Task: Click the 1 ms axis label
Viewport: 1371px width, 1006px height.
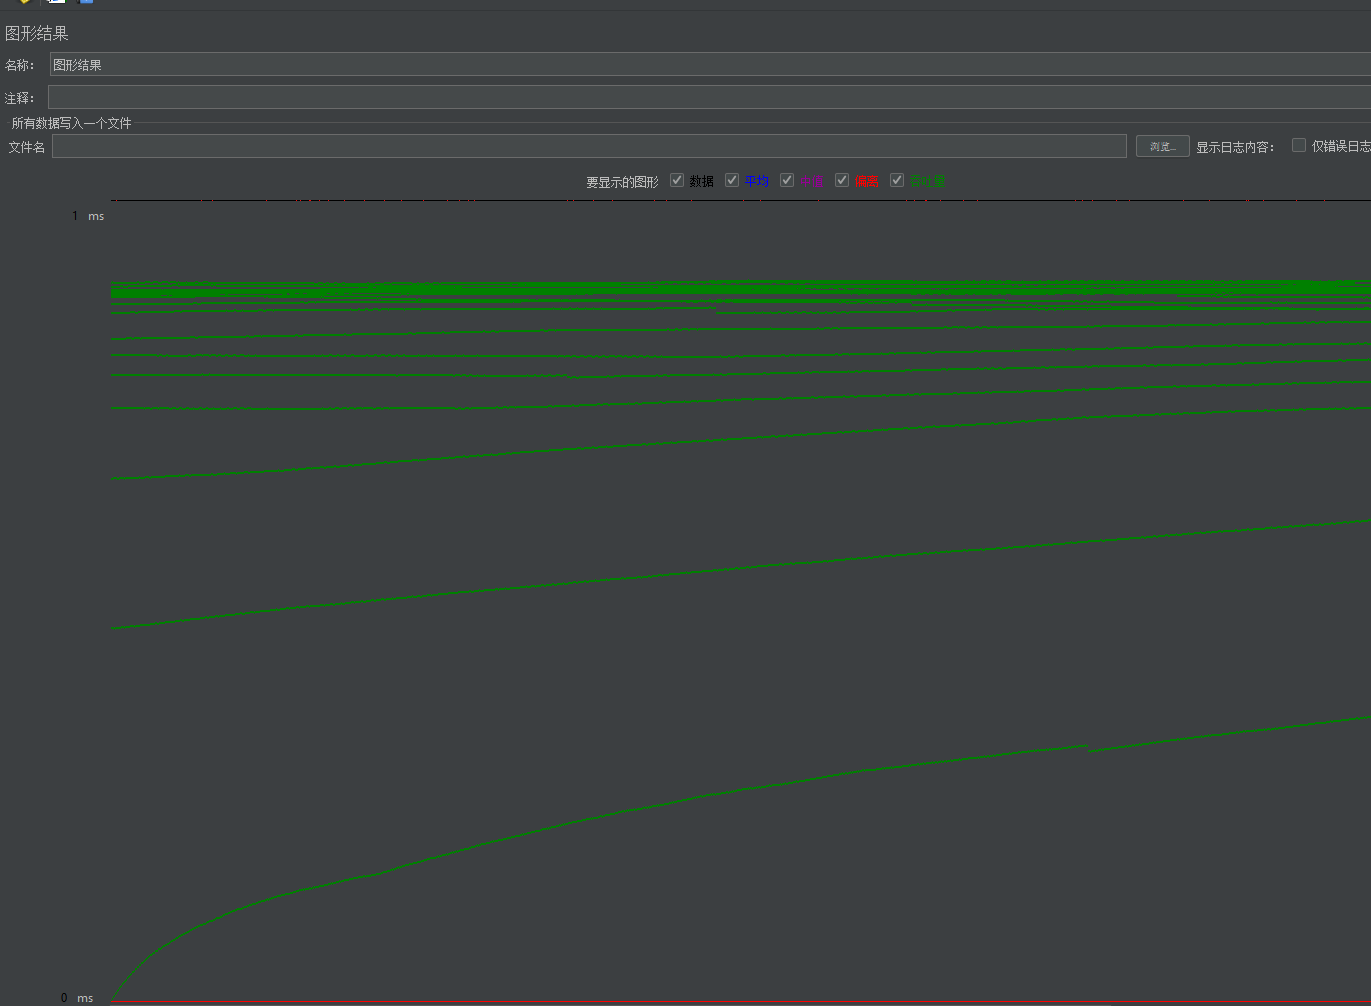Action: pyautogui.click(x=88, y=216)
